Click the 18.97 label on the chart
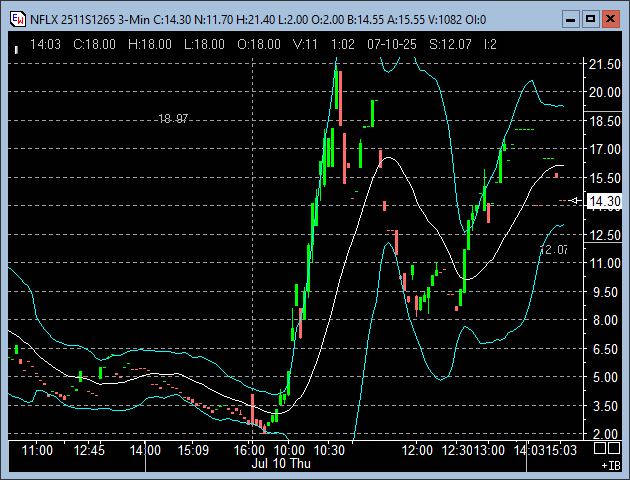 173,119
